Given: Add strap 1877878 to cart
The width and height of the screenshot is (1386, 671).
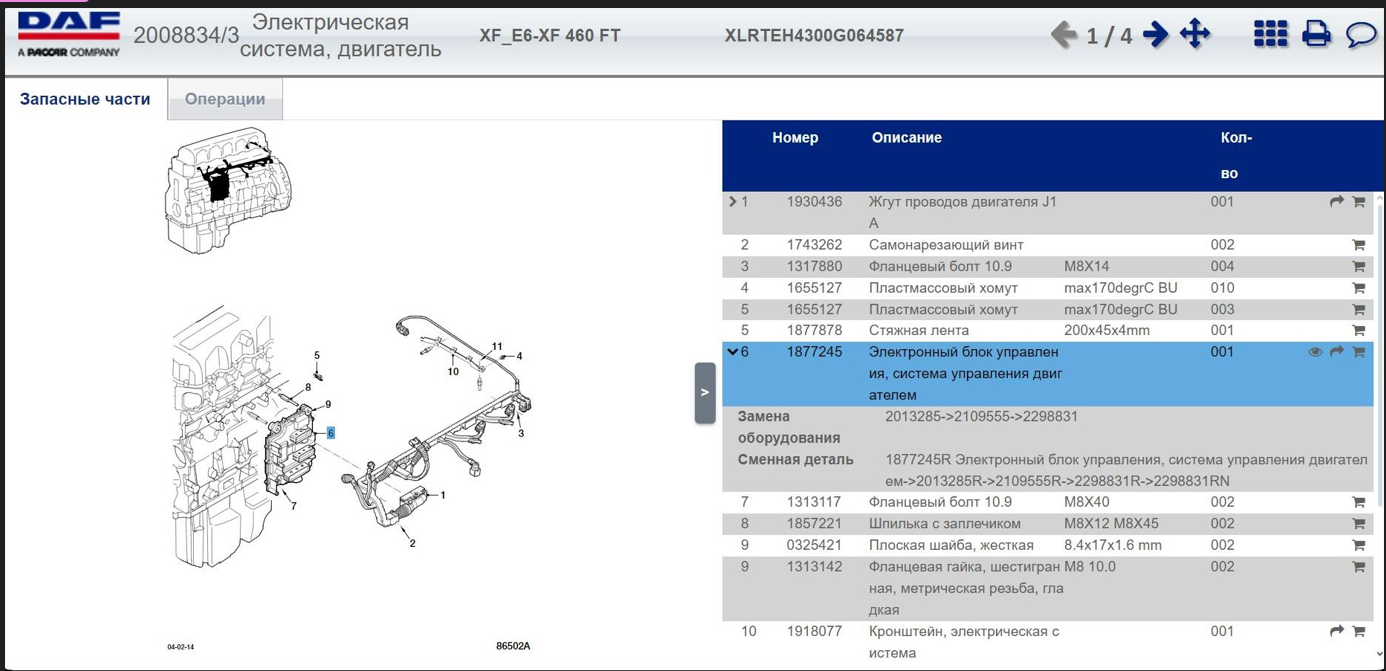Looking at the screenshot, I should point(1358,331).
